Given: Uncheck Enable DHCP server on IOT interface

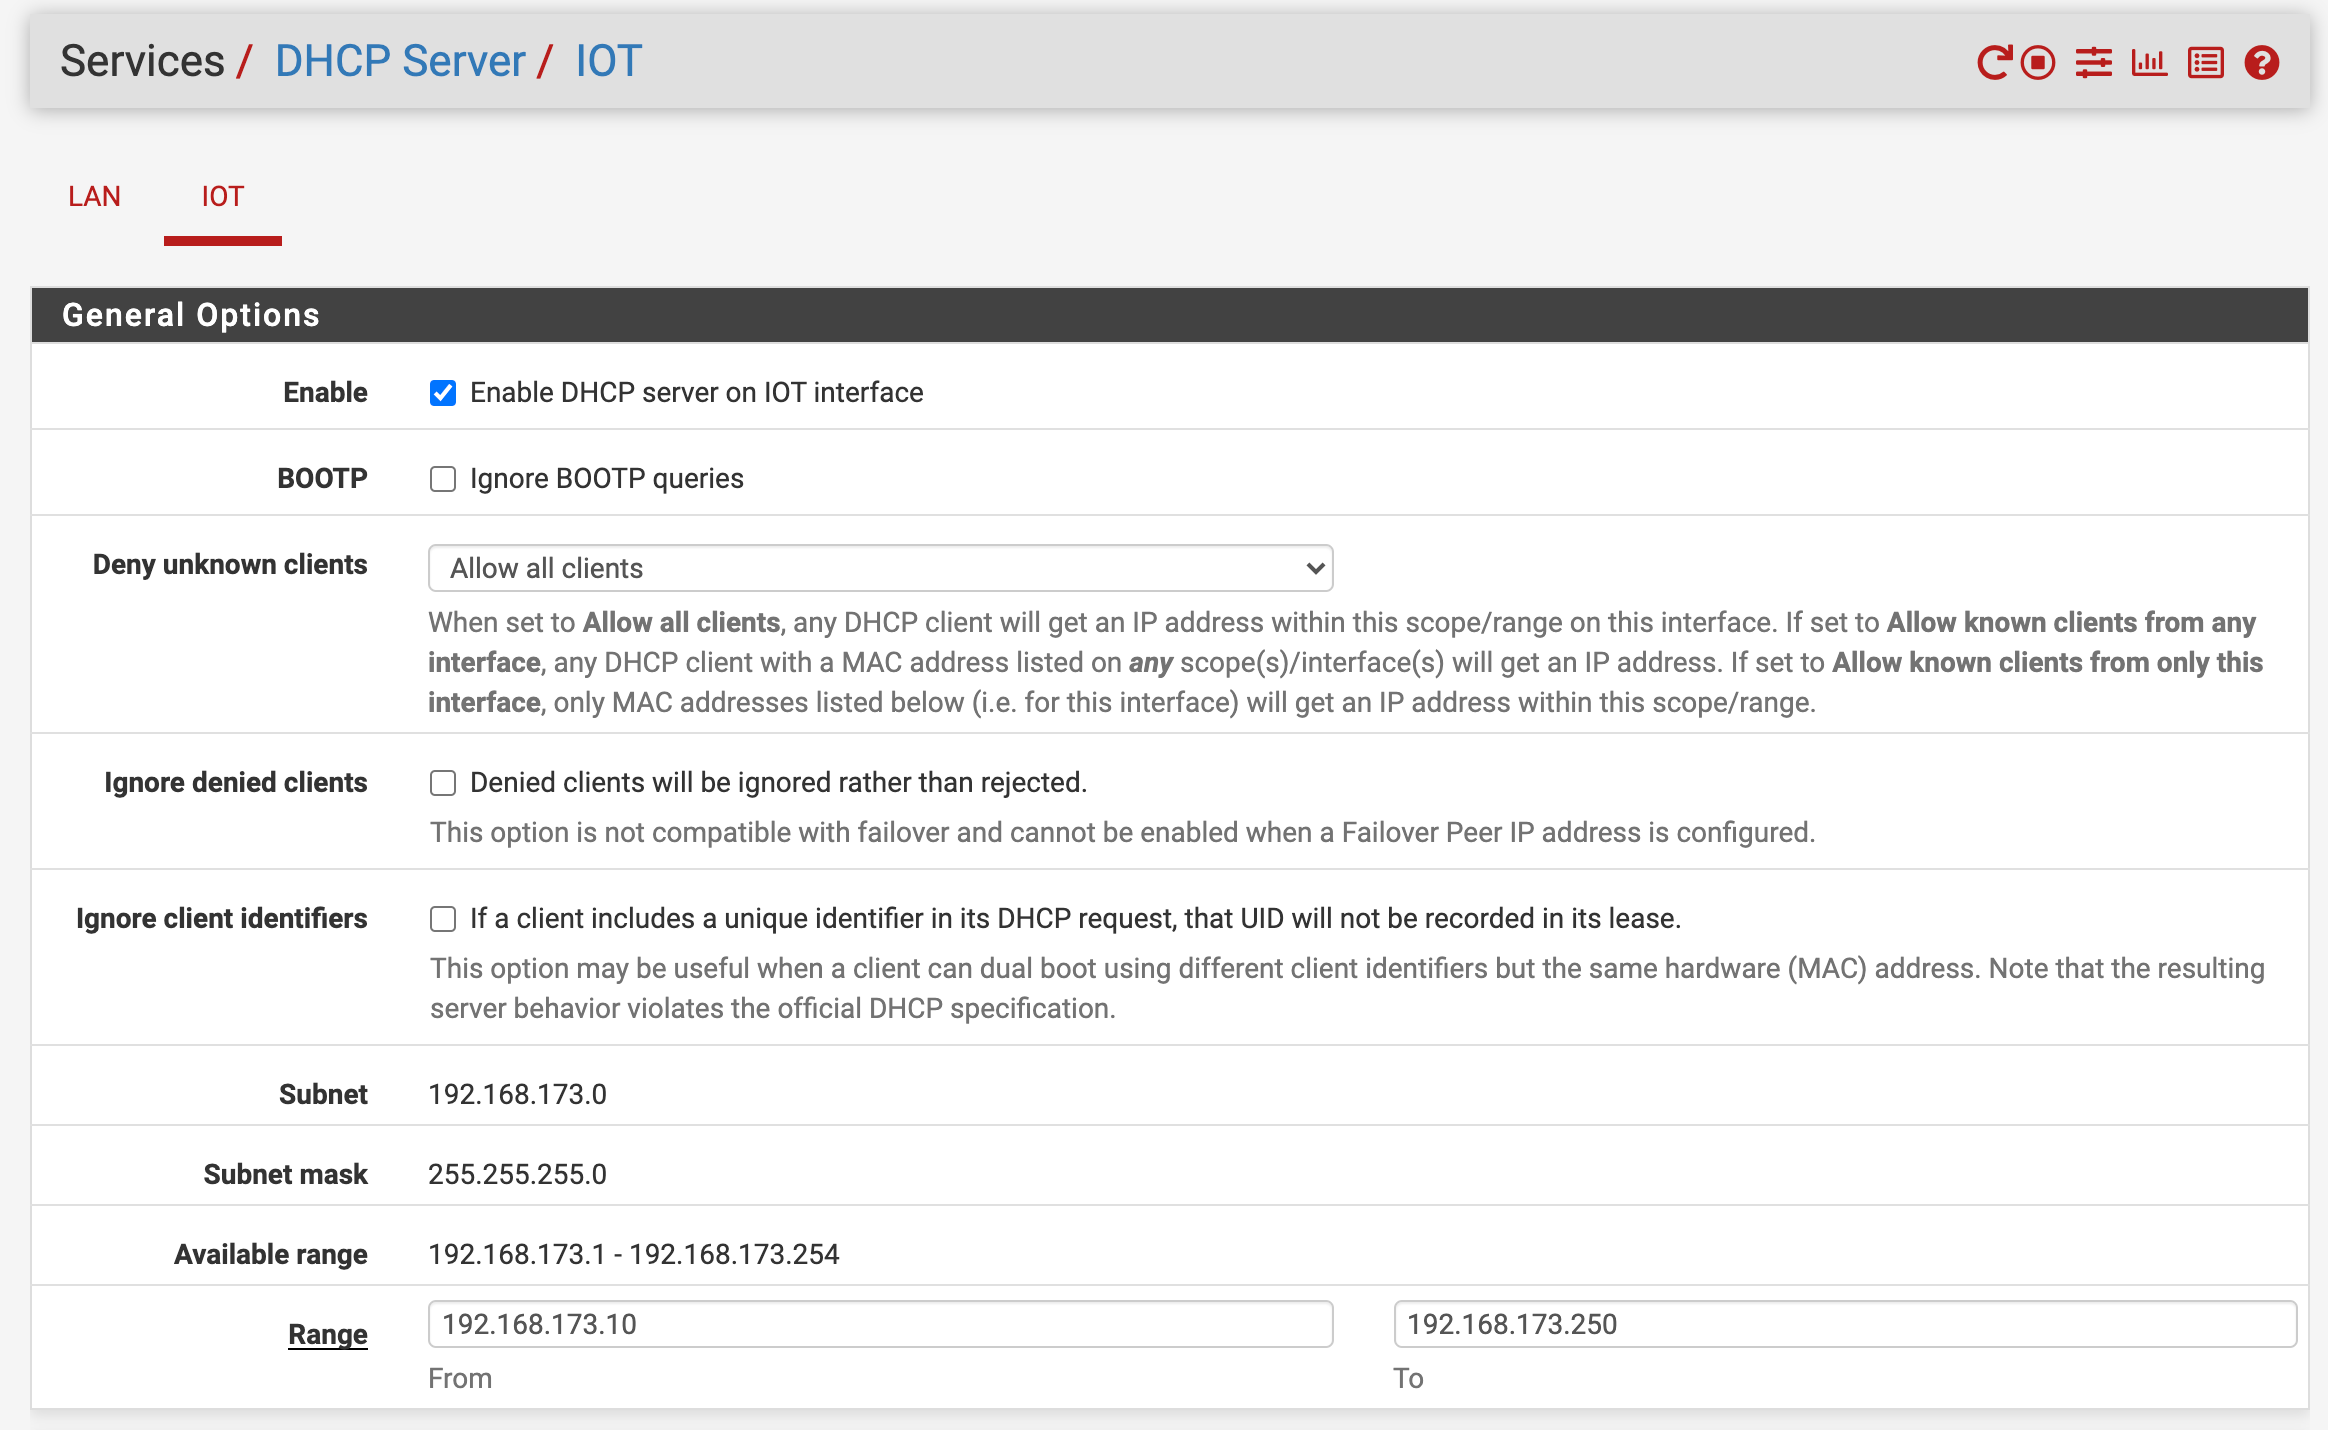Looking at the screenshot, I should click(x=443, y=393).
